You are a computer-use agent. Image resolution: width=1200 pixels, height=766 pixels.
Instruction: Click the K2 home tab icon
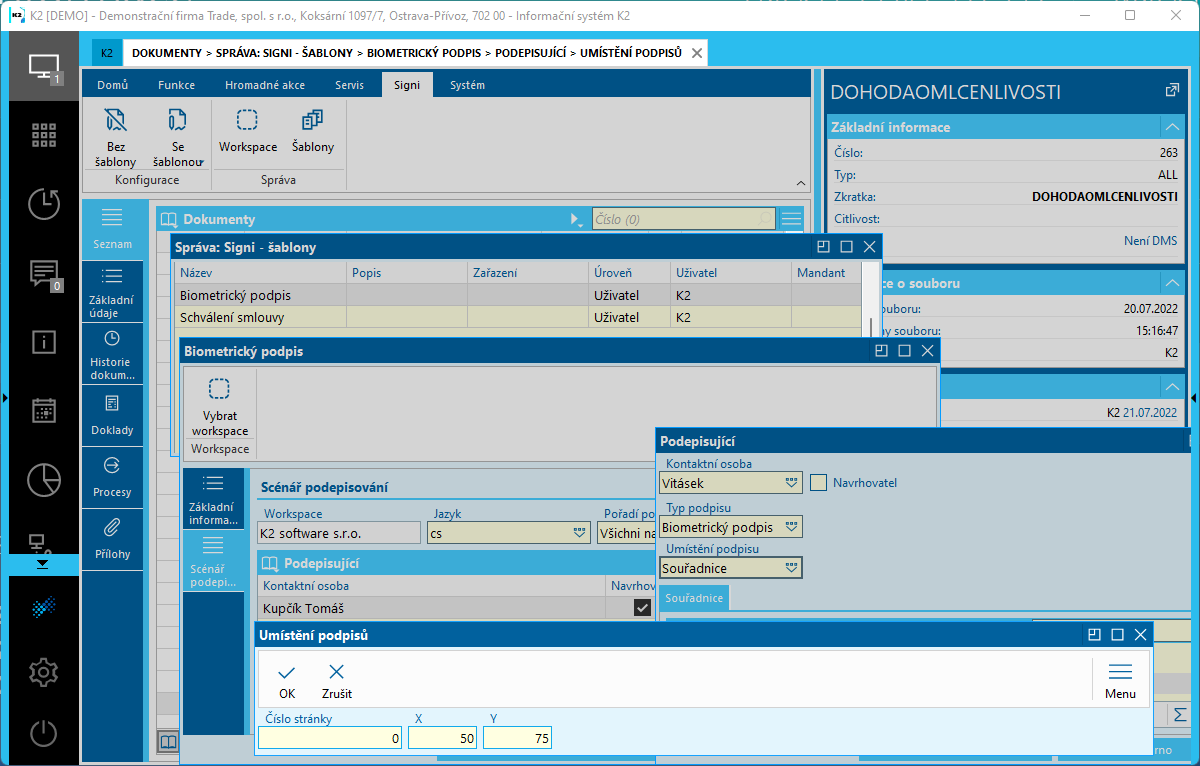[x=106, y=53]
